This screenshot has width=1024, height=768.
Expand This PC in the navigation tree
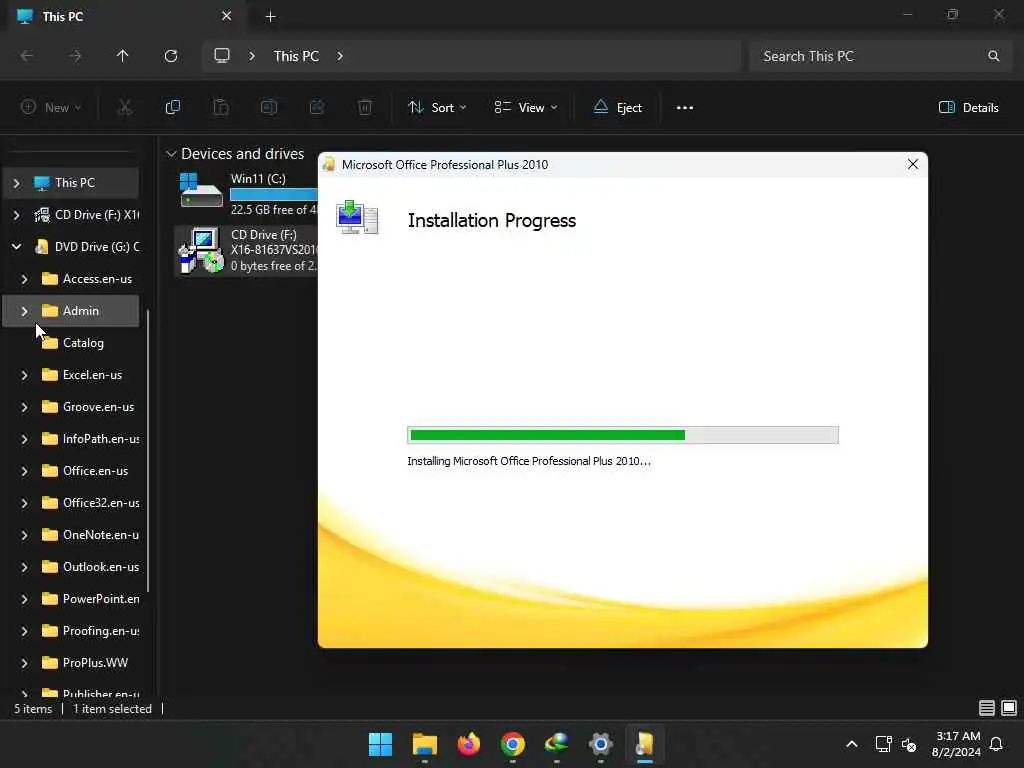click(16, 183)
